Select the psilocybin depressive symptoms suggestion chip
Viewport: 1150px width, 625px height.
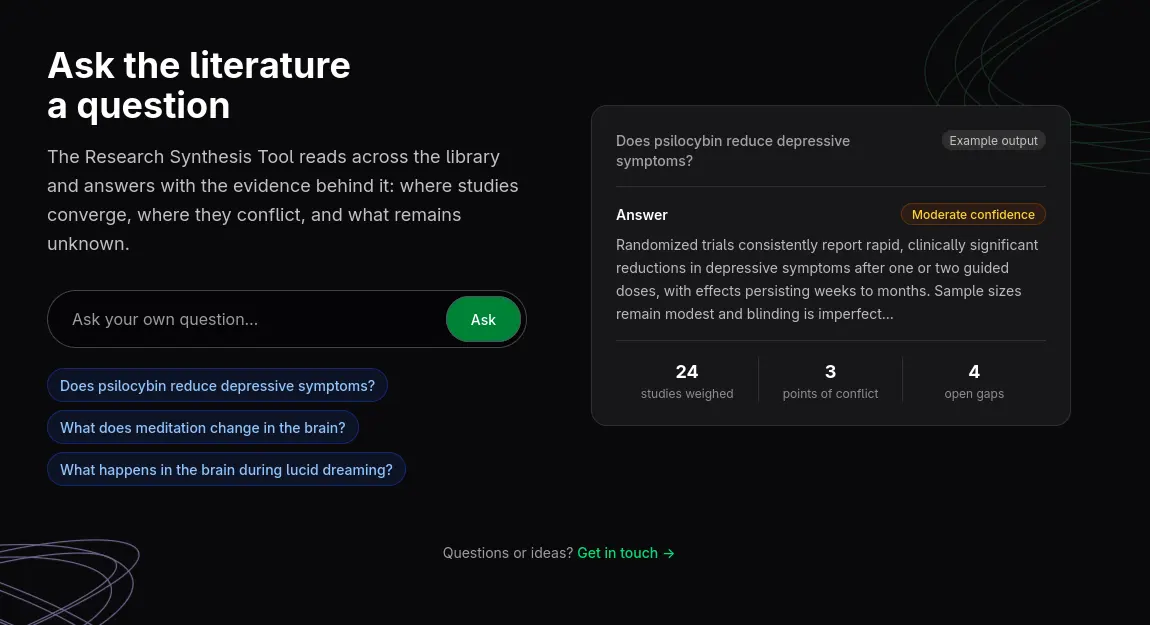point(217,385)
